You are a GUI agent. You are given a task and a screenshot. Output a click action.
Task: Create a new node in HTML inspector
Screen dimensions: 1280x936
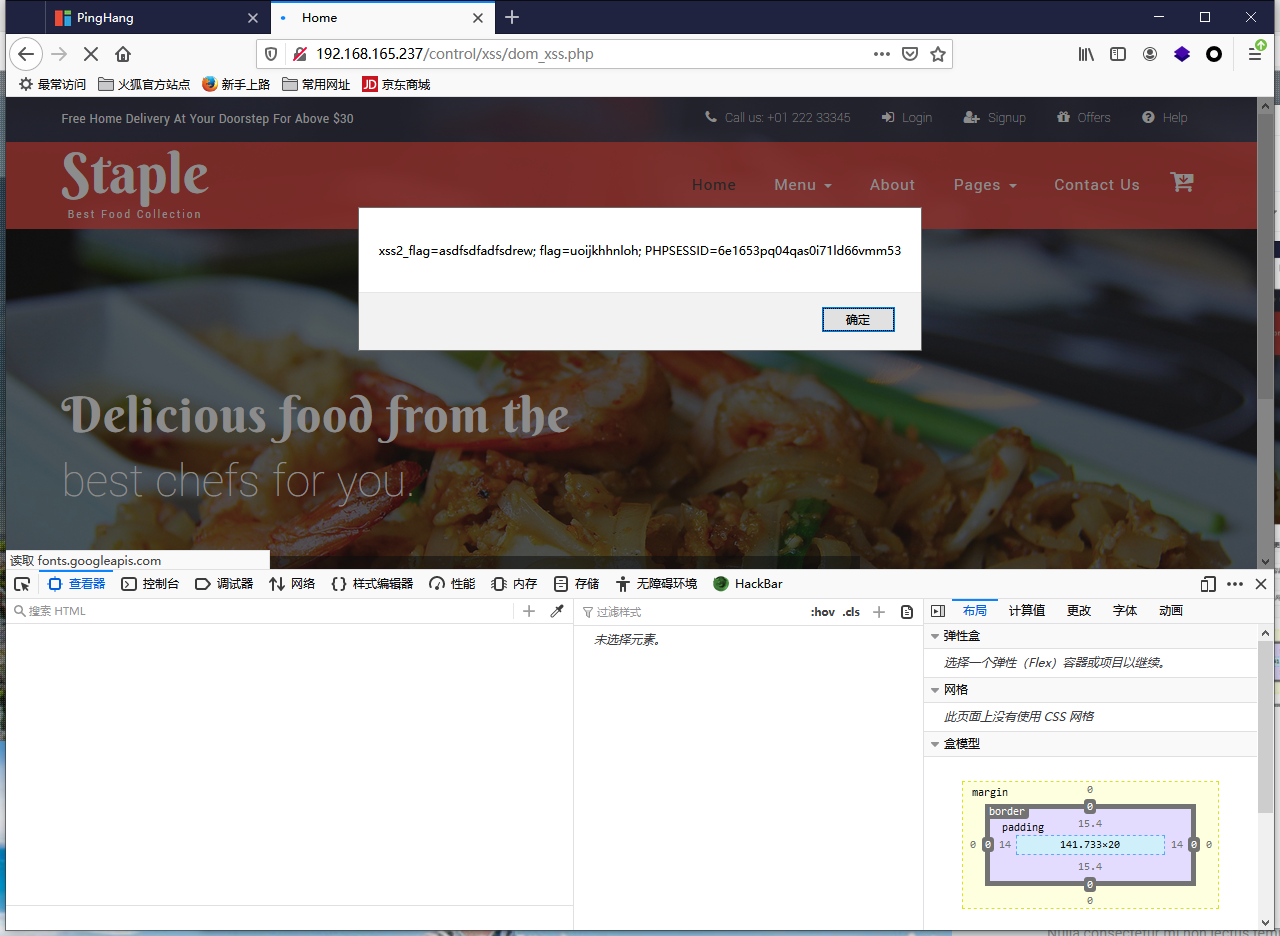(529, 611)
